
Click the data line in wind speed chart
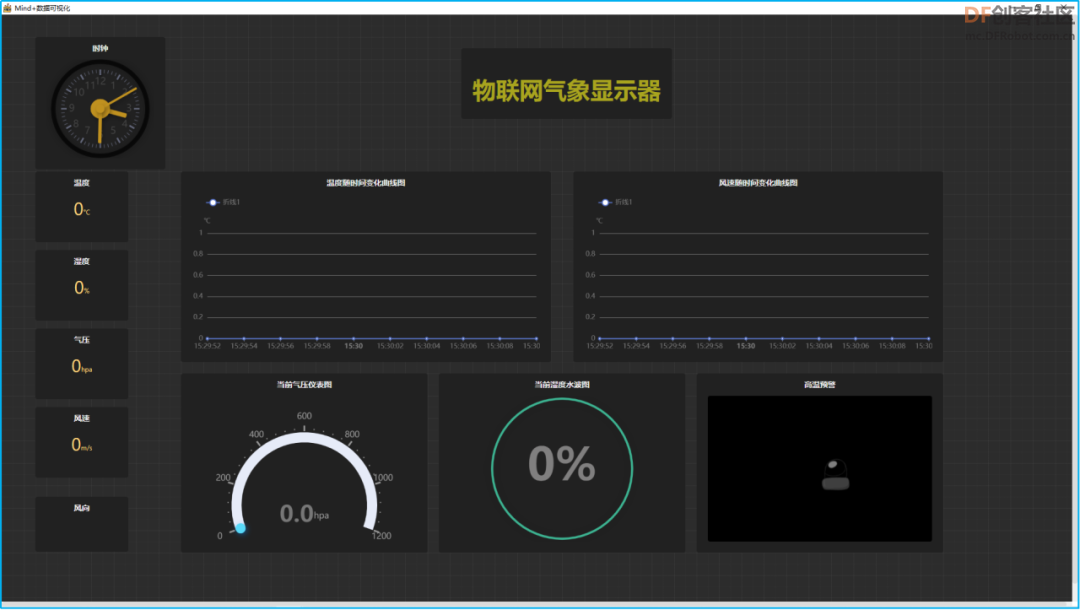pos(764,339)
